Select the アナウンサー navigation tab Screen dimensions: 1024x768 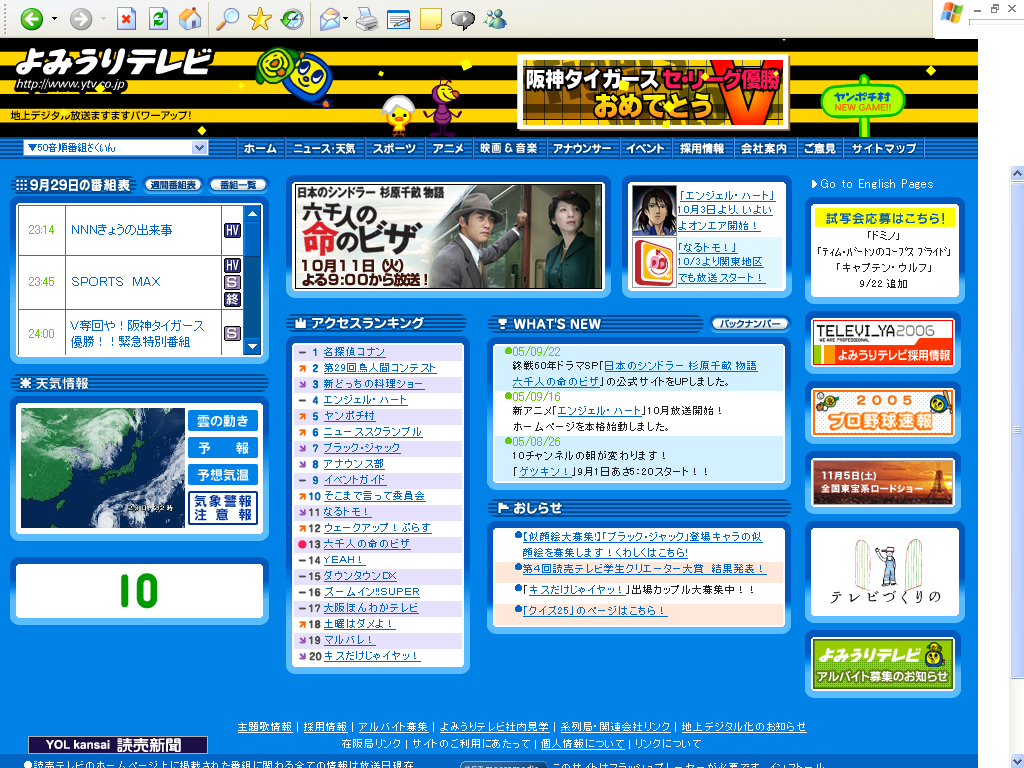(x=582, y=148)
